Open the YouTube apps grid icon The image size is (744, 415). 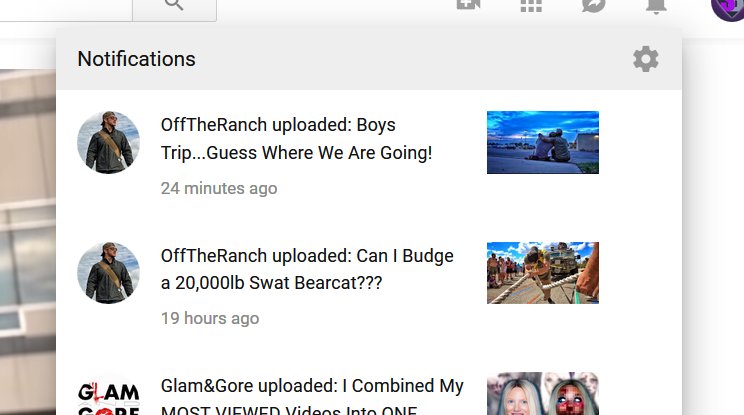[531, 5]
